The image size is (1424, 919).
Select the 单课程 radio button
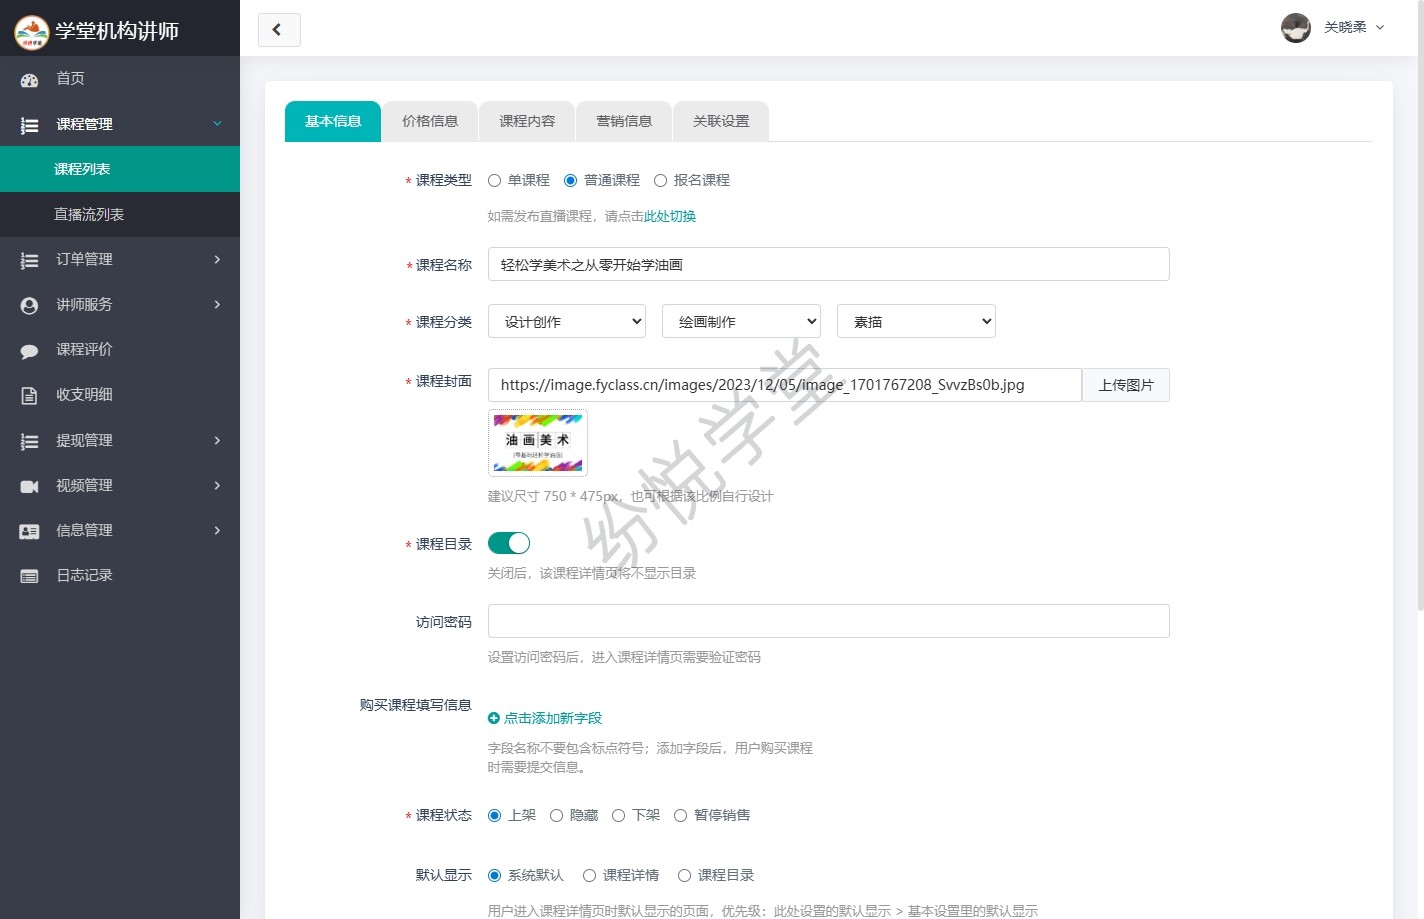pos(494,181)
